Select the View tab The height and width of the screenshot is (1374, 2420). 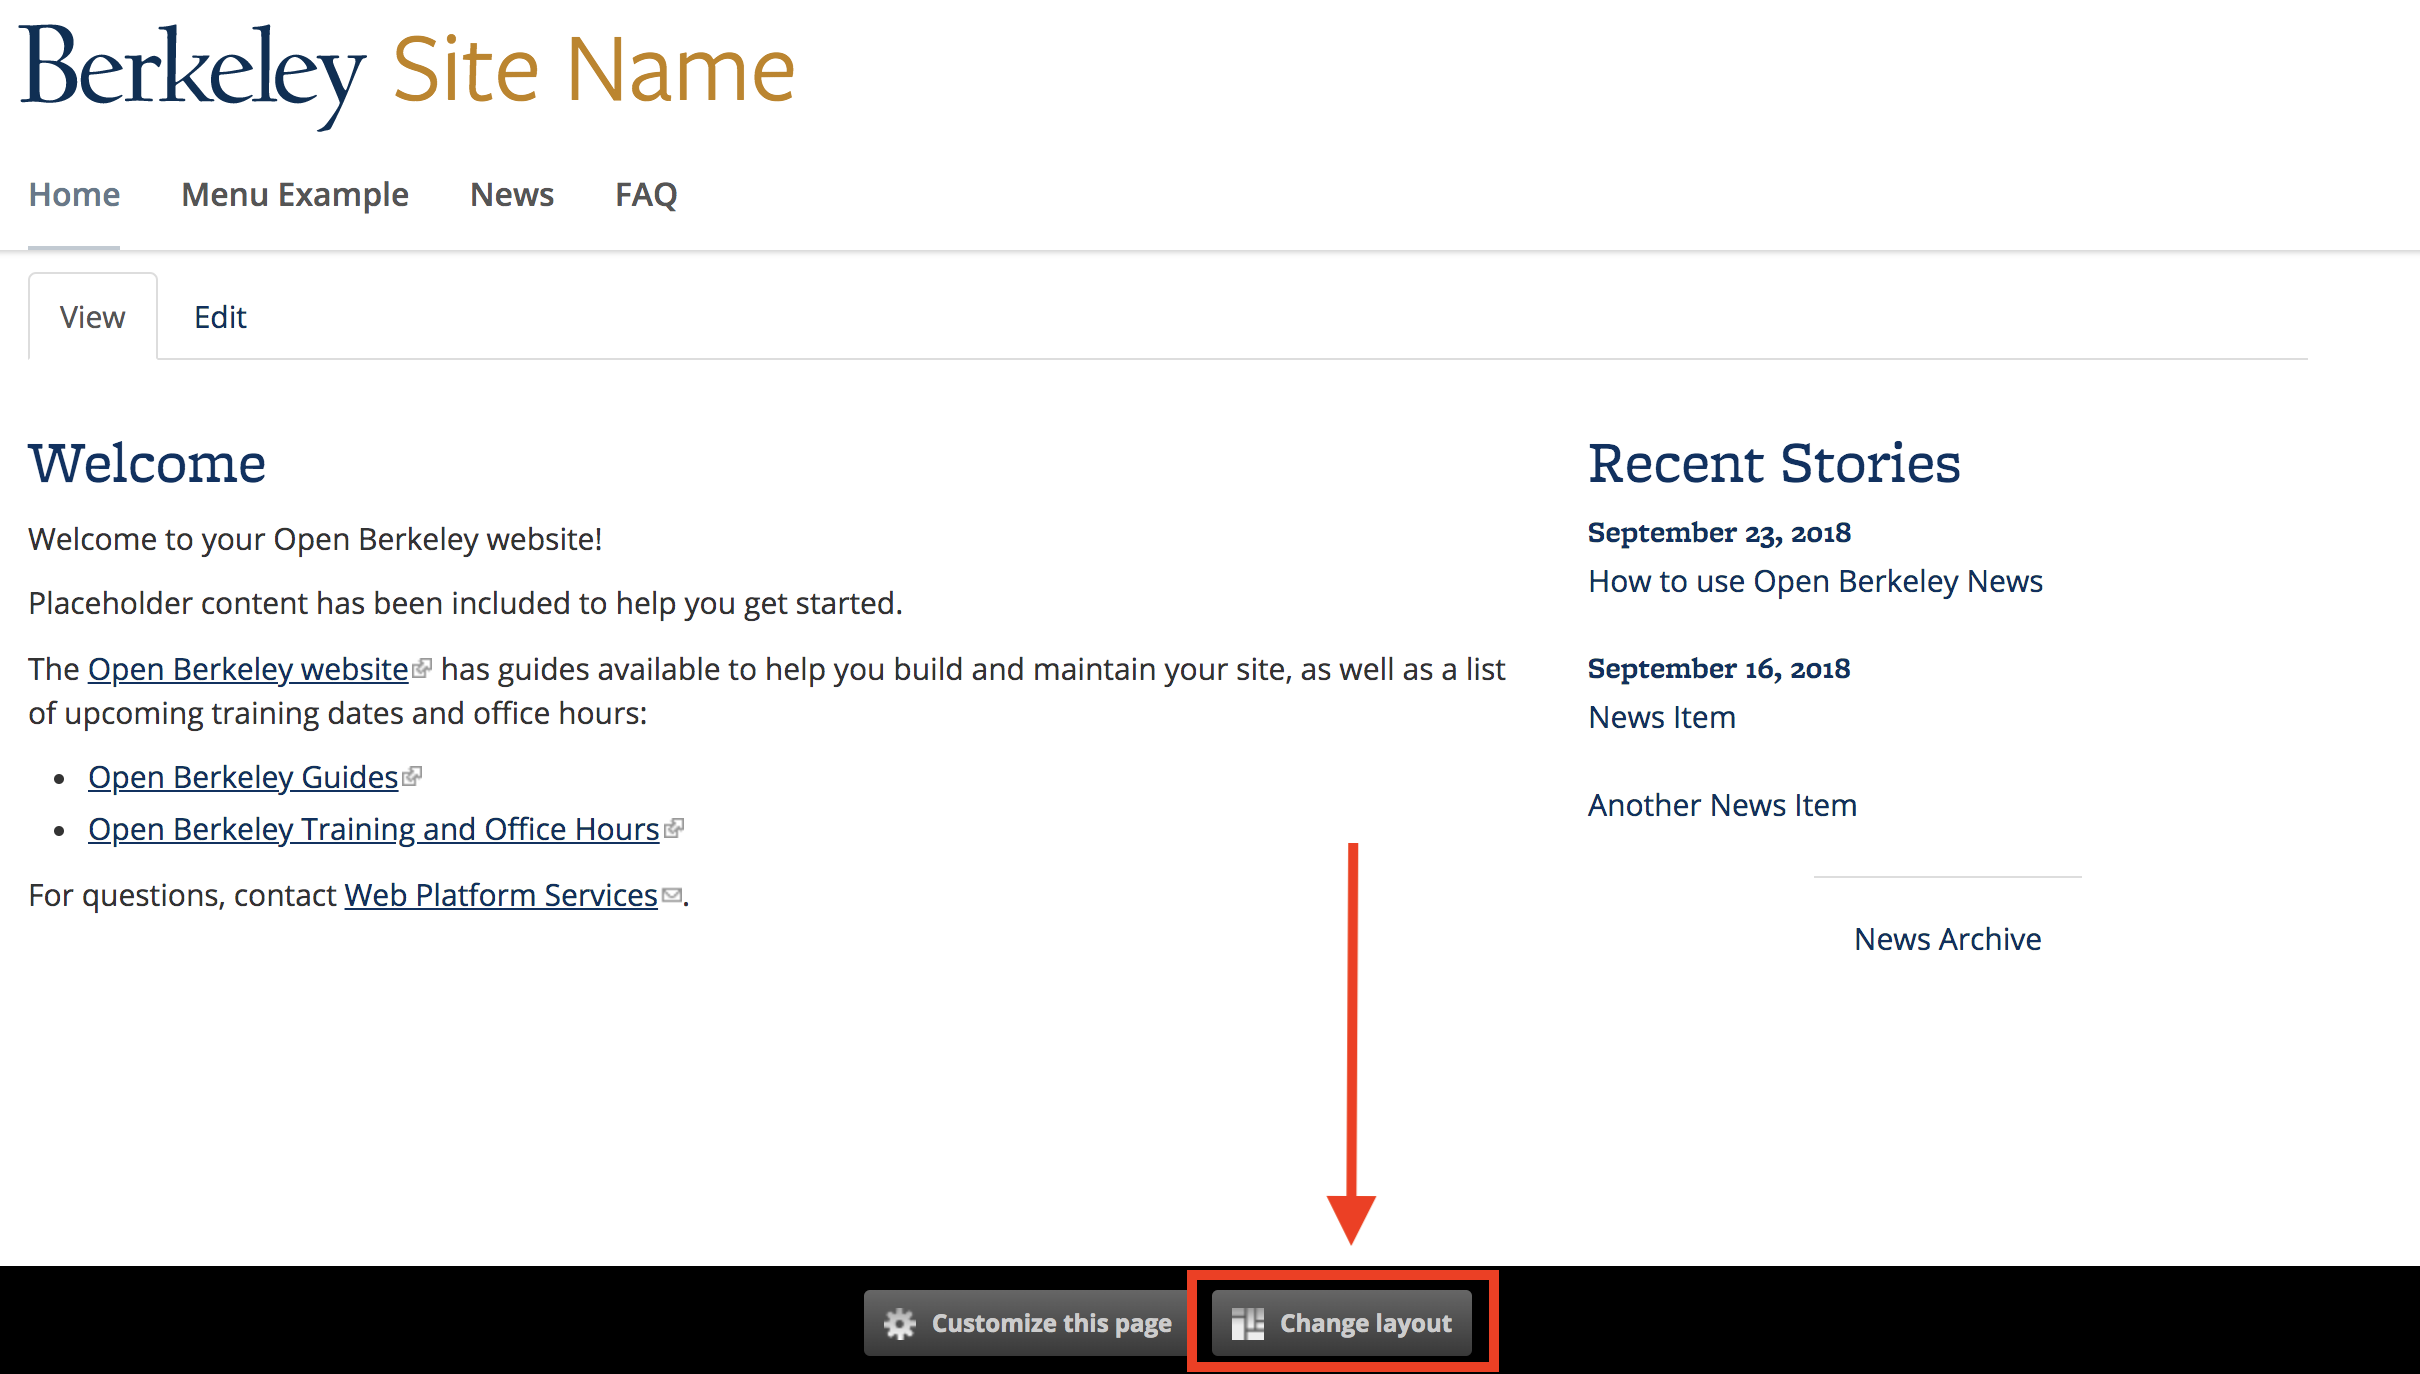(92, 317)
